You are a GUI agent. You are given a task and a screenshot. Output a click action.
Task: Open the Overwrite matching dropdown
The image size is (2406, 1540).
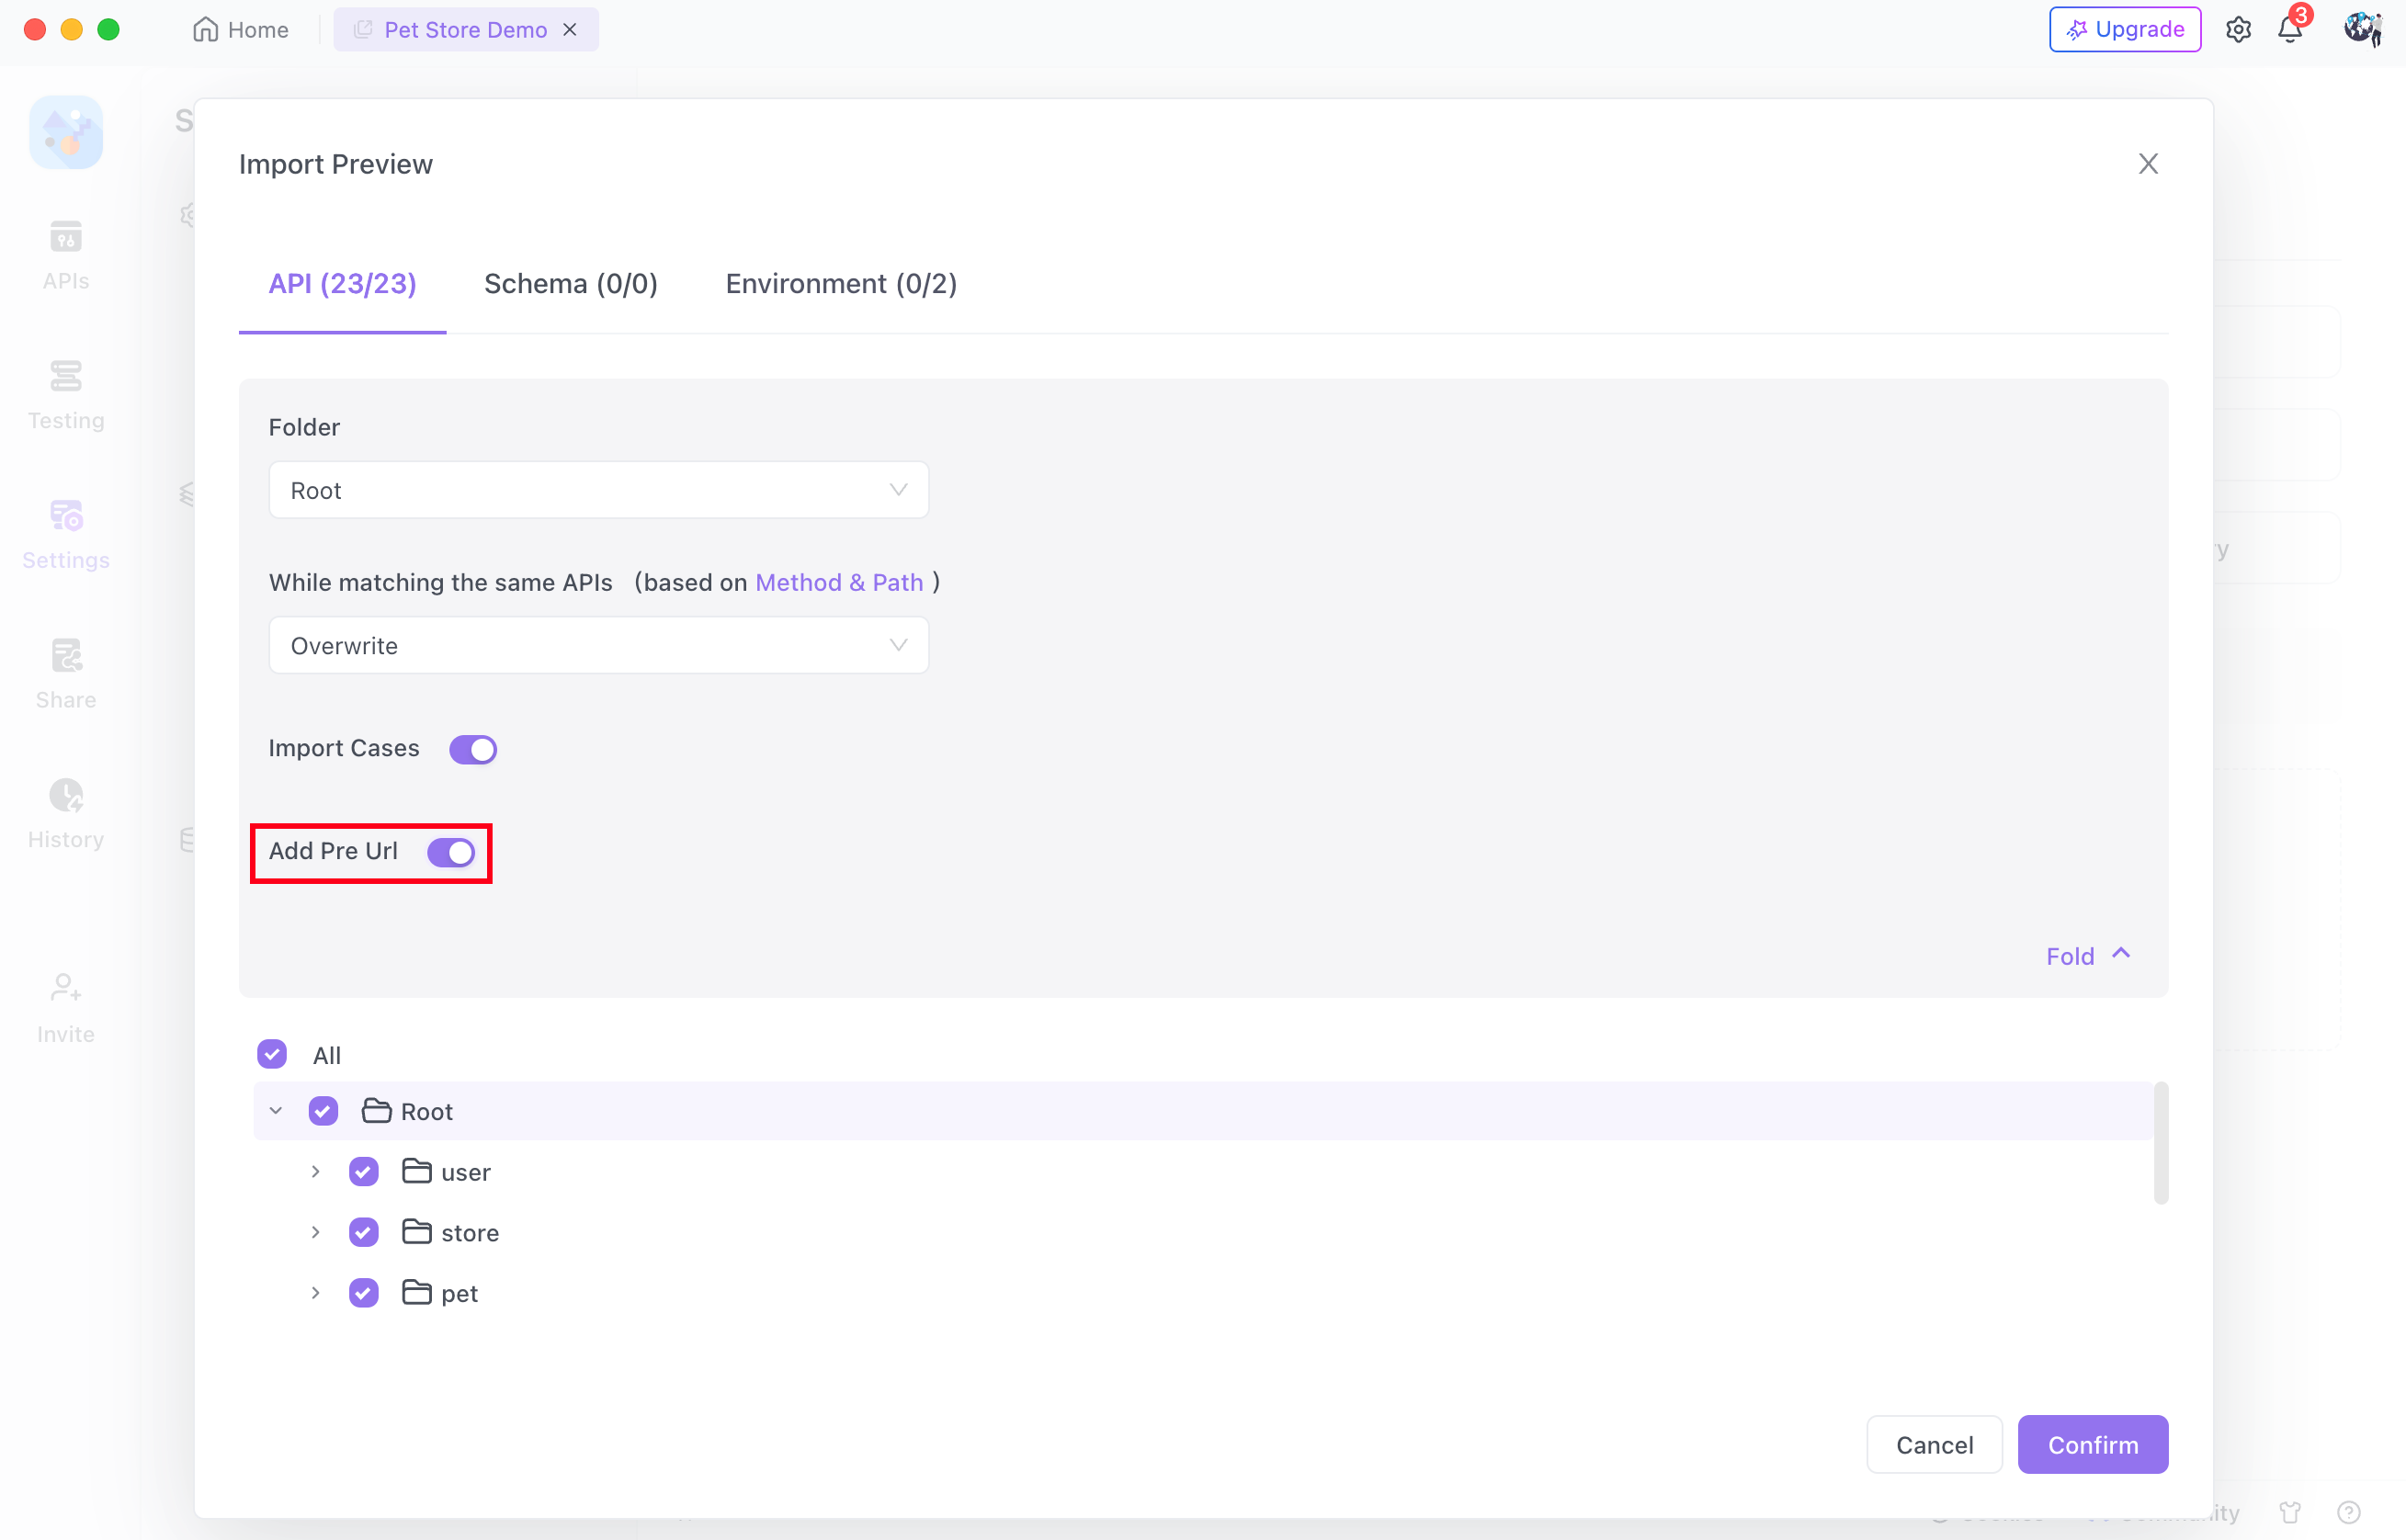[599, 645]
